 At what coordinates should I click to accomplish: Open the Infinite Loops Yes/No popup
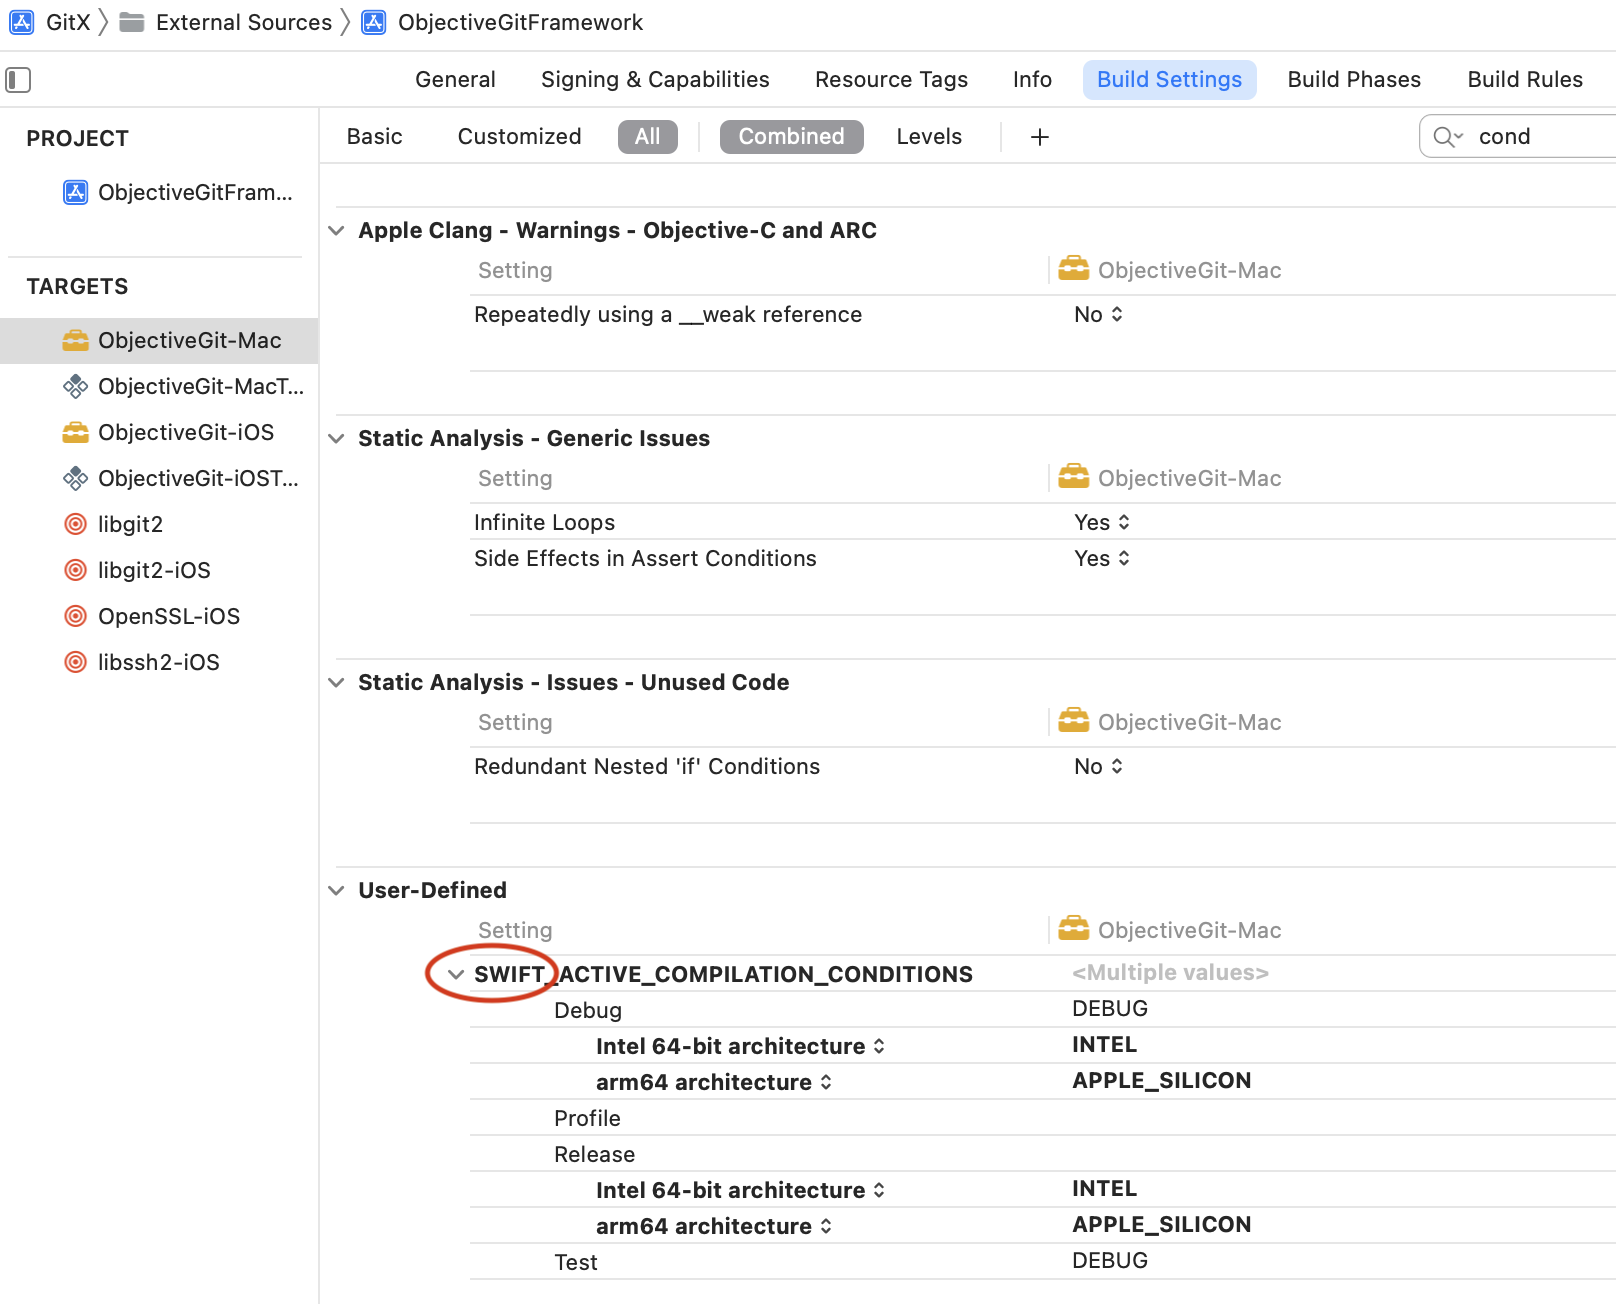pyautogui.click(x=1102, y=522)
